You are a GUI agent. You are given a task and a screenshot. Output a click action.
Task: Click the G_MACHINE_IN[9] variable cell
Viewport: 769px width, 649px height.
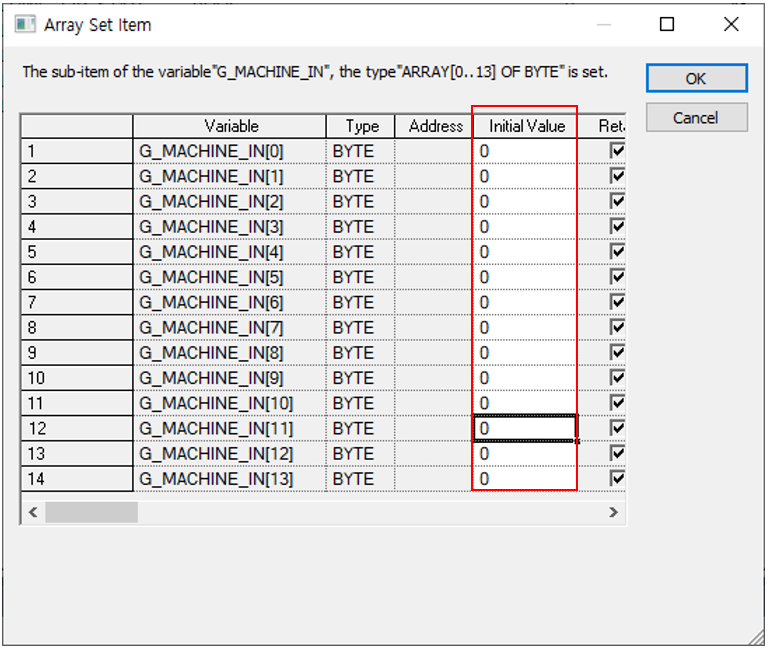pyautogui.click(x=230, y=378)
